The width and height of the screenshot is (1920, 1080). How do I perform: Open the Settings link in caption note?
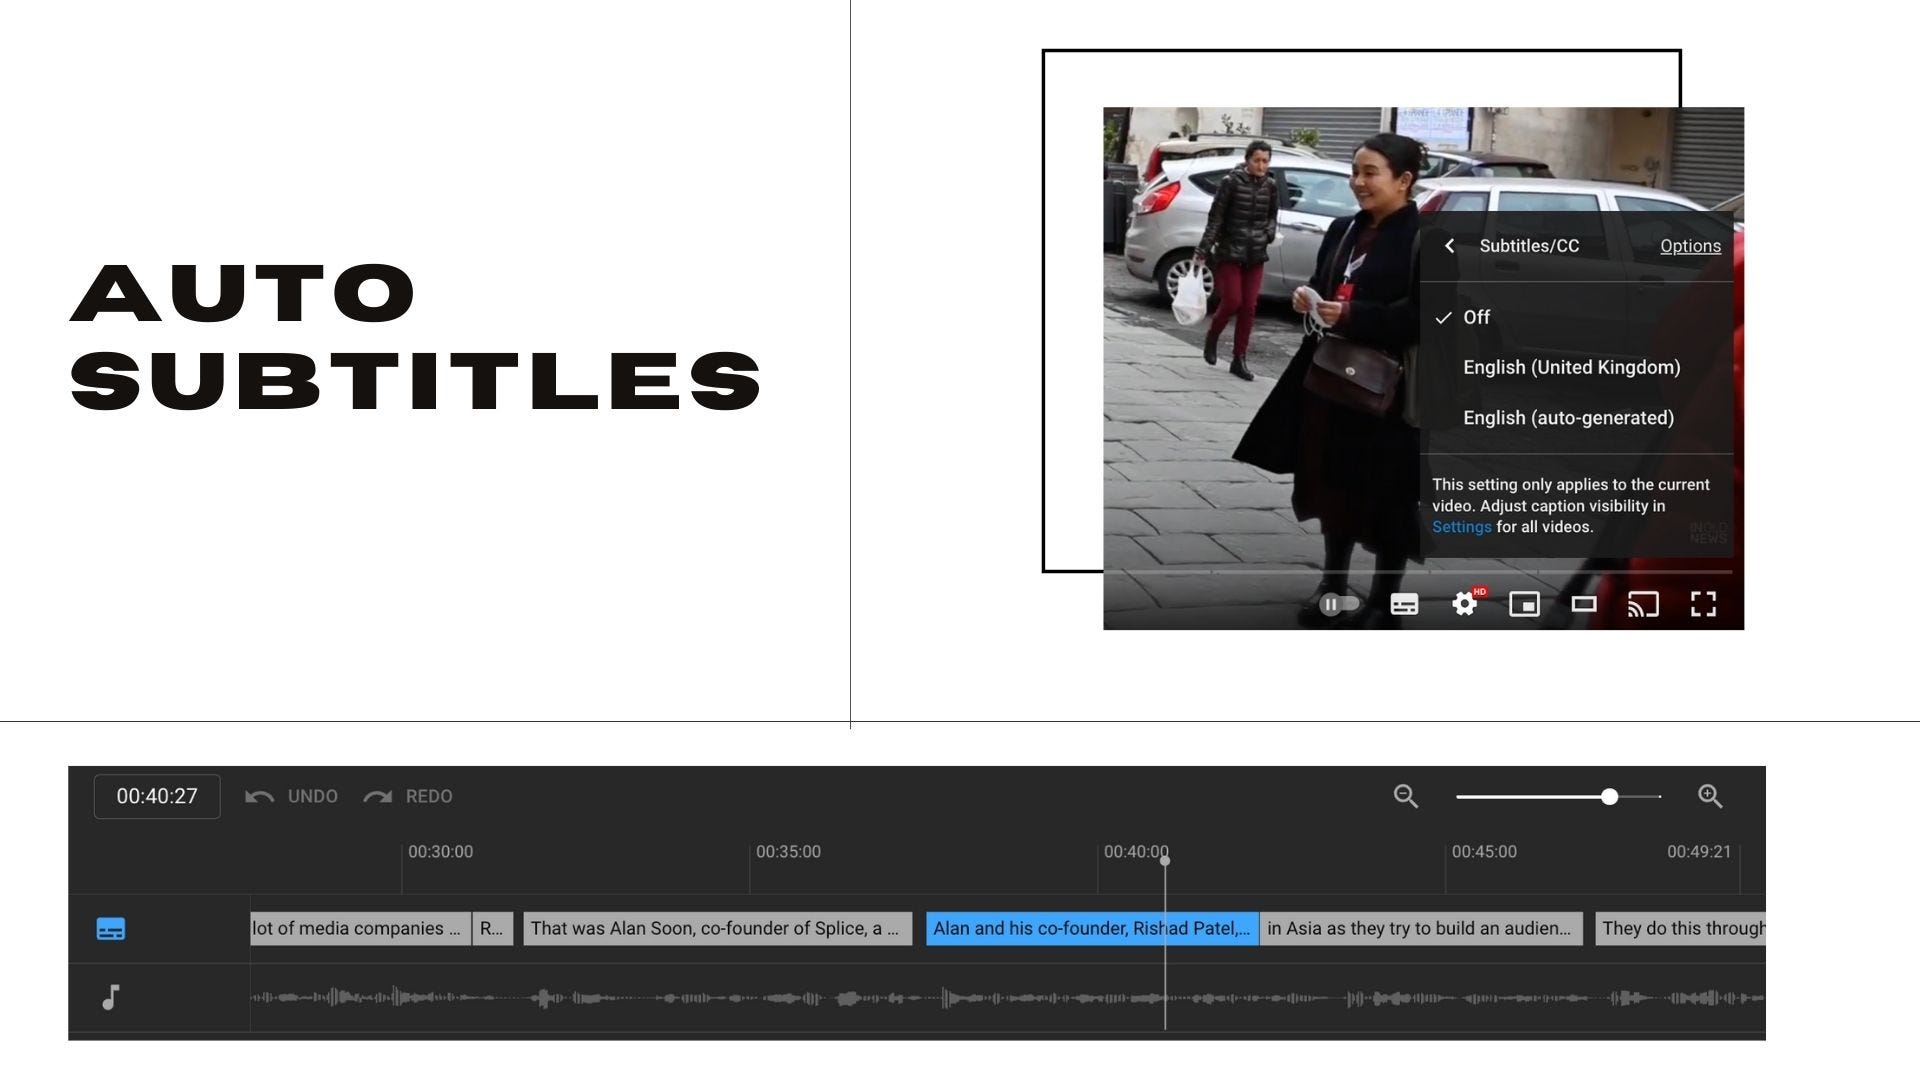pyautogui.click(x=1461, y=527)
